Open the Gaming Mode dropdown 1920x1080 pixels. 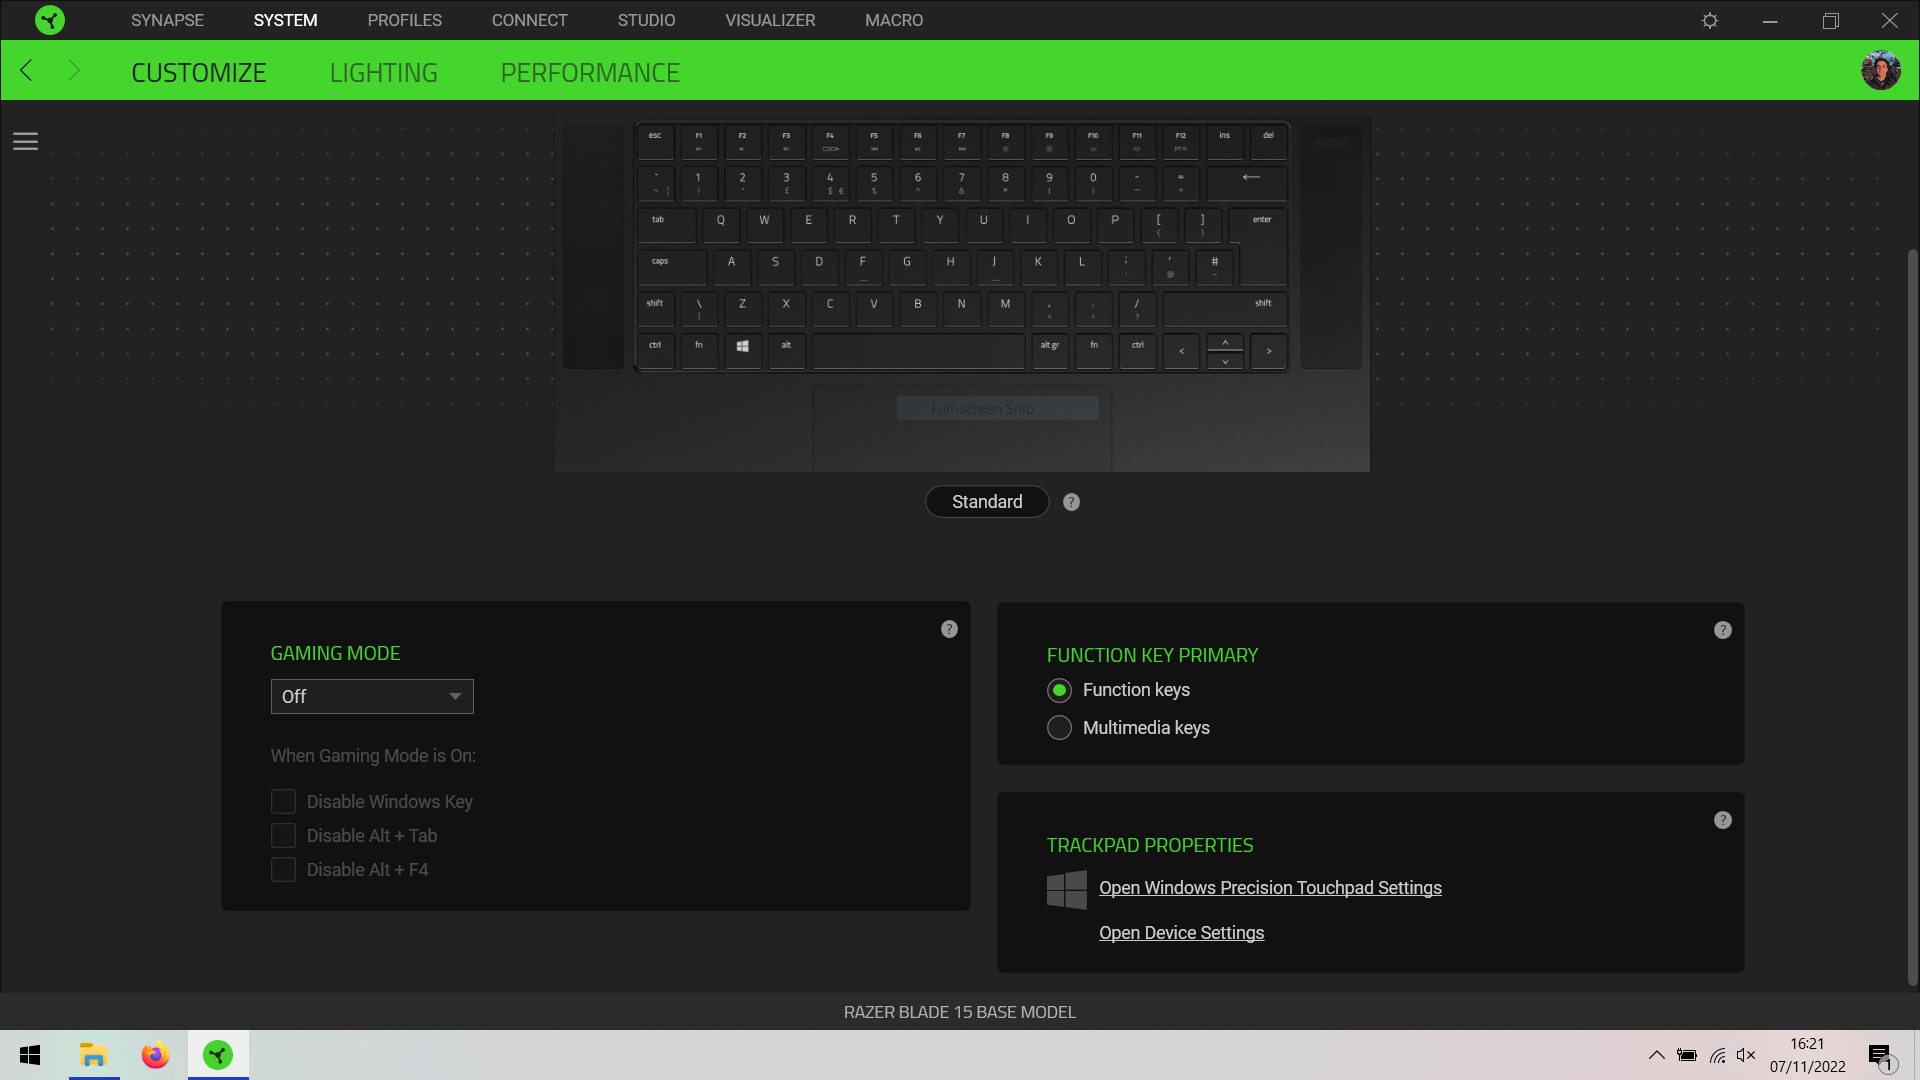(x=371, y=696)
